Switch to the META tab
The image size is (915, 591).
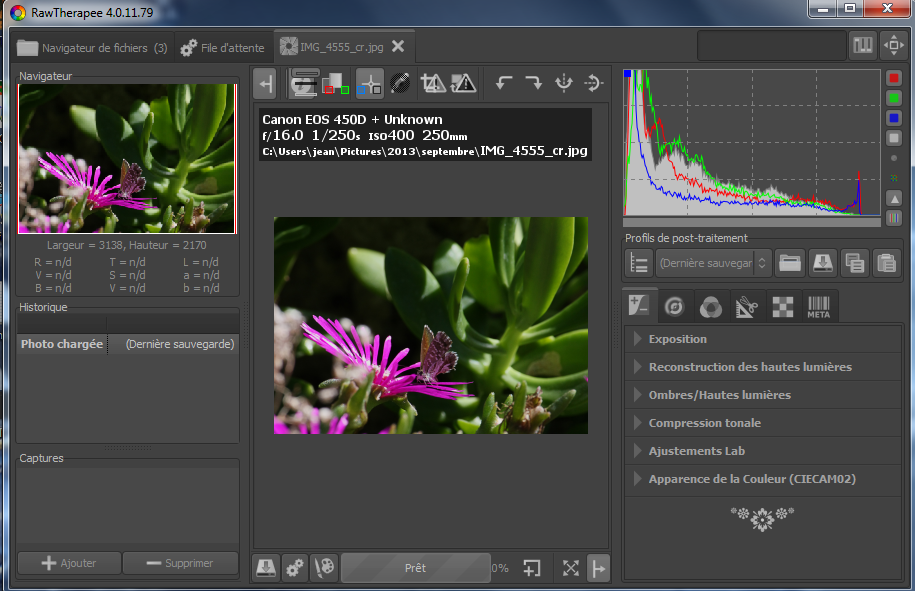(x=819, y=307)
